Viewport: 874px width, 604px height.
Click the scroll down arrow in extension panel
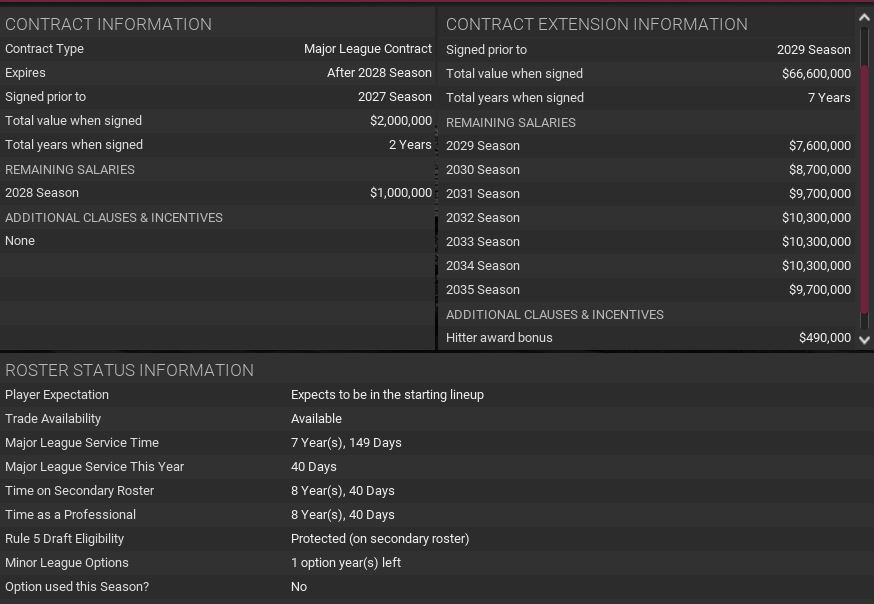coord(865,340)
